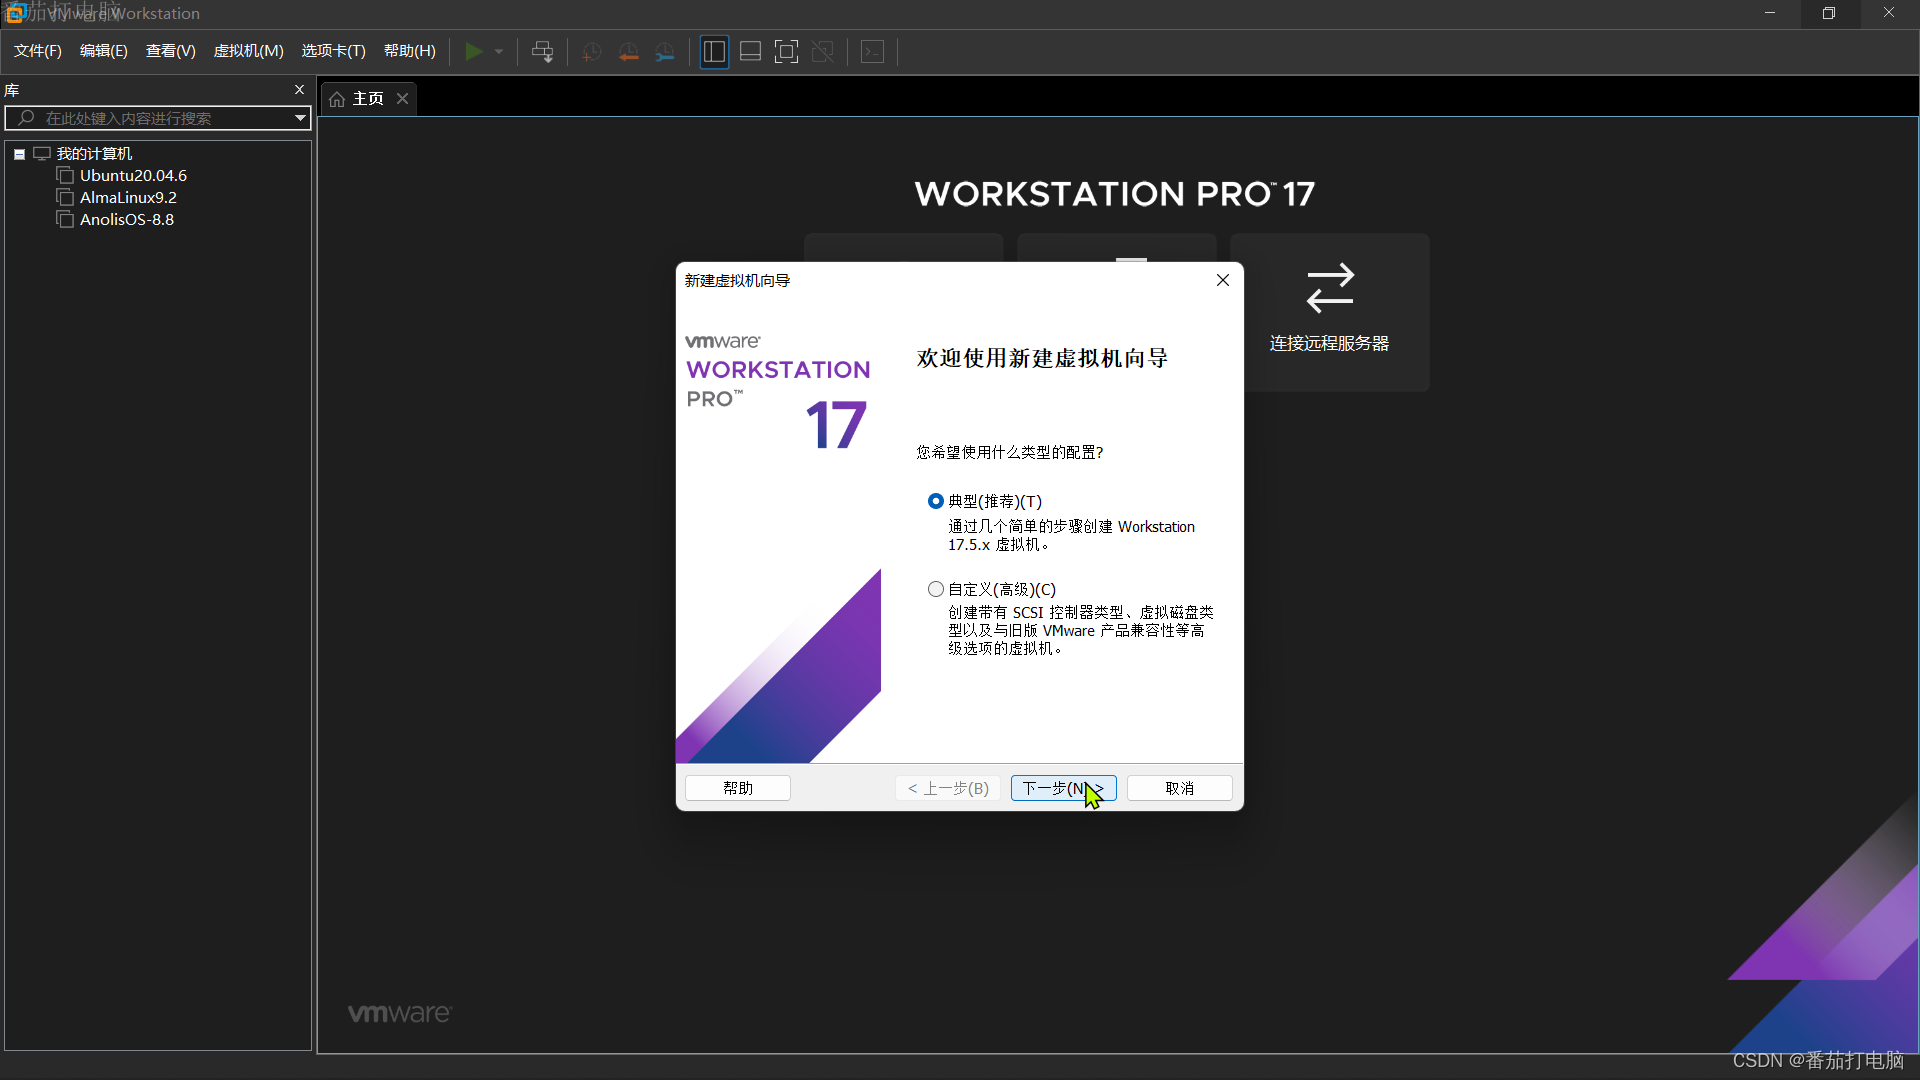1920x1080 pixels.
Task: Click the revert to snapshot icon
Action: tap(629, 52)
